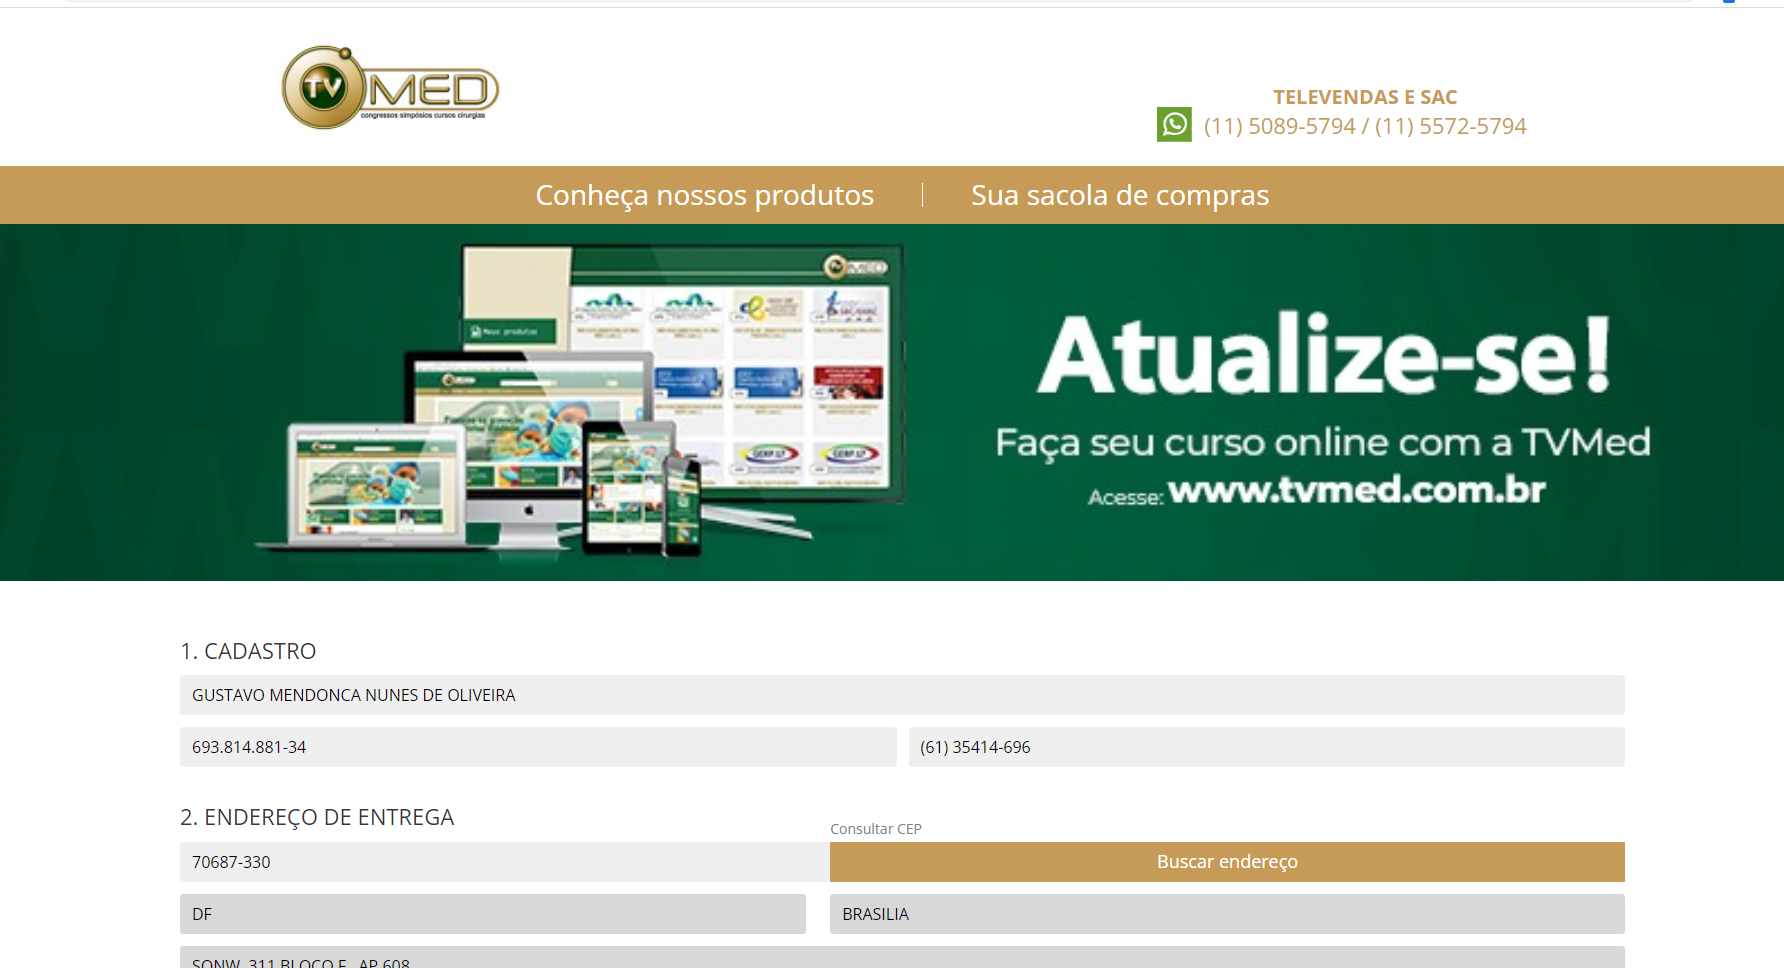Click the city field showing BRASILIA

tap(1226, 914)
